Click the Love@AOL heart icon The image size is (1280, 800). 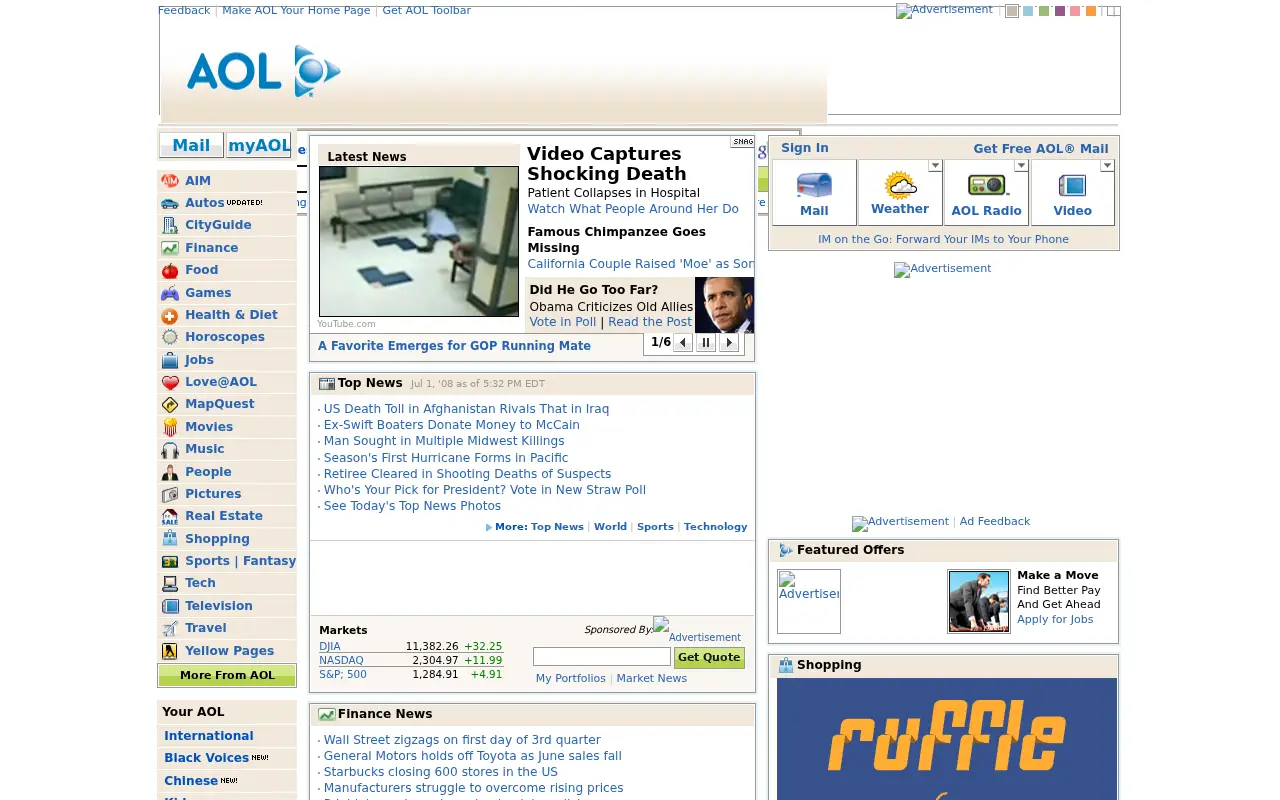(170, 382)
